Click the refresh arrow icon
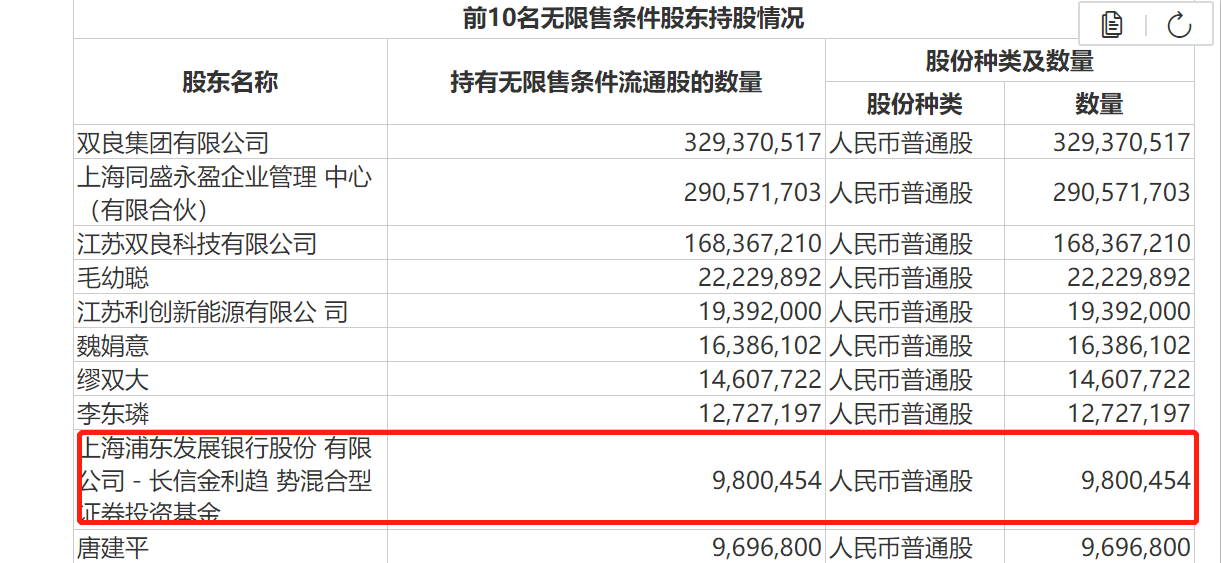1221x563 pixels. (1180, 25)
